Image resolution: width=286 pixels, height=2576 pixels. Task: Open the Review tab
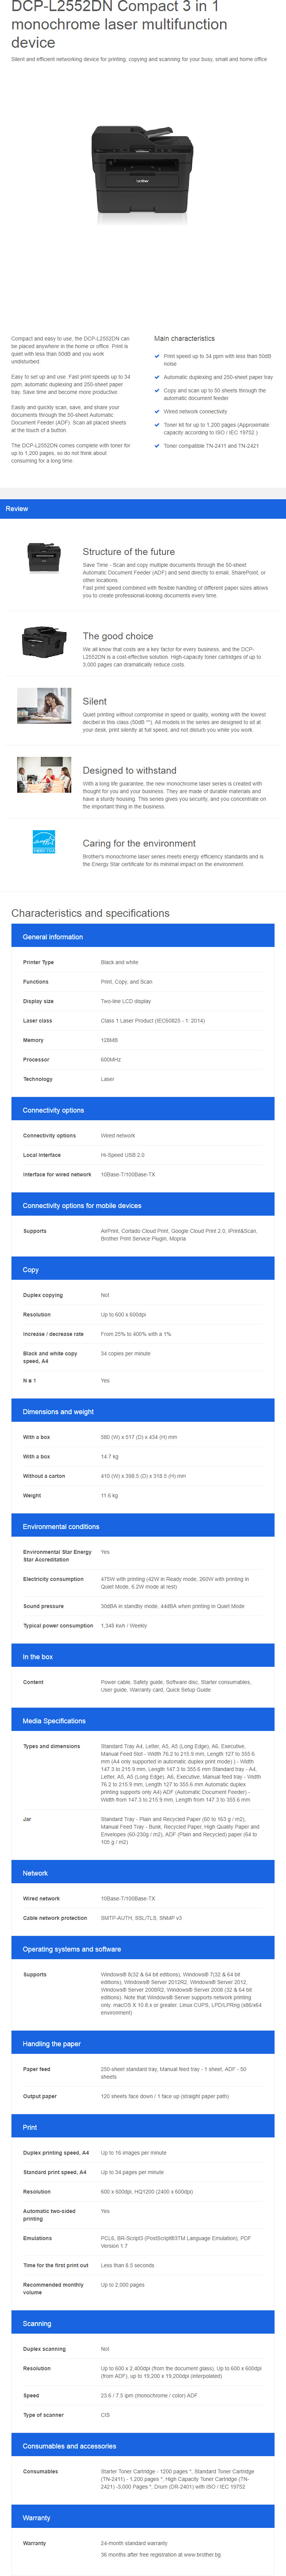17,509
